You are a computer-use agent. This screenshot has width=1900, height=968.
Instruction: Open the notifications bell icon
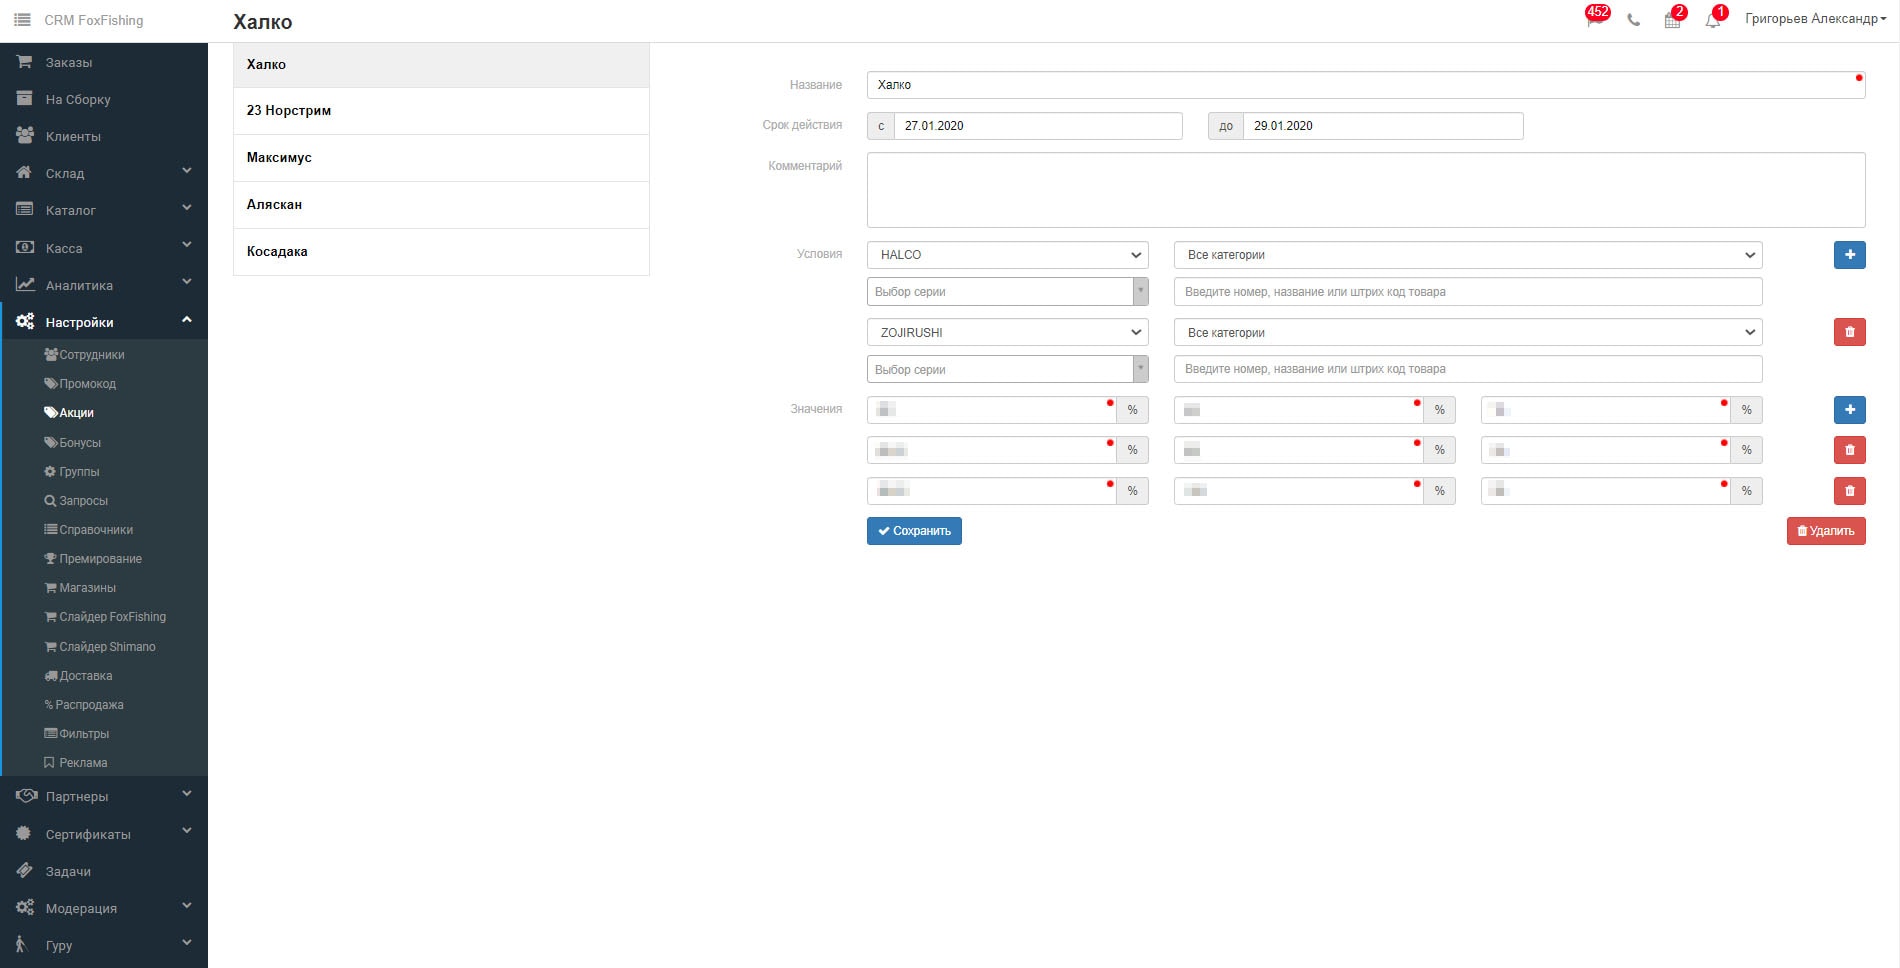(x=1714, y=19)
